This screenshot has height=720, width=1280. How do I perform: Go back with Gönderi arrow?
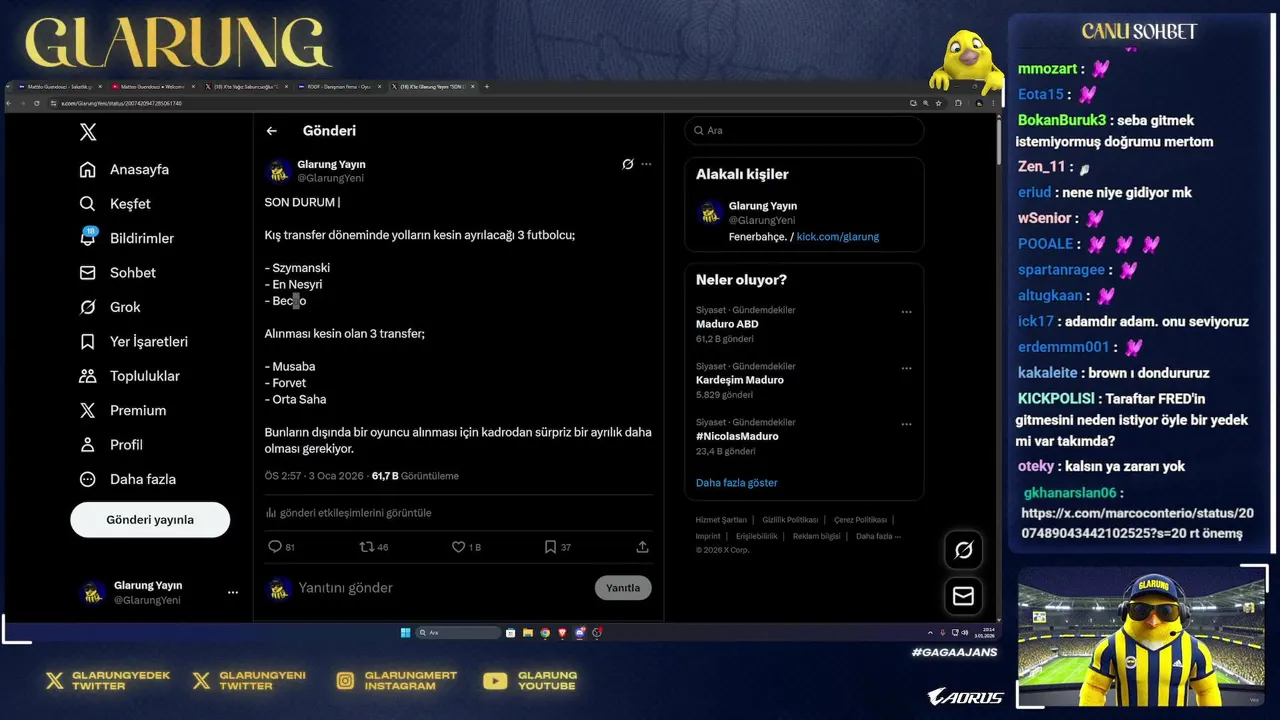point(272,131)
